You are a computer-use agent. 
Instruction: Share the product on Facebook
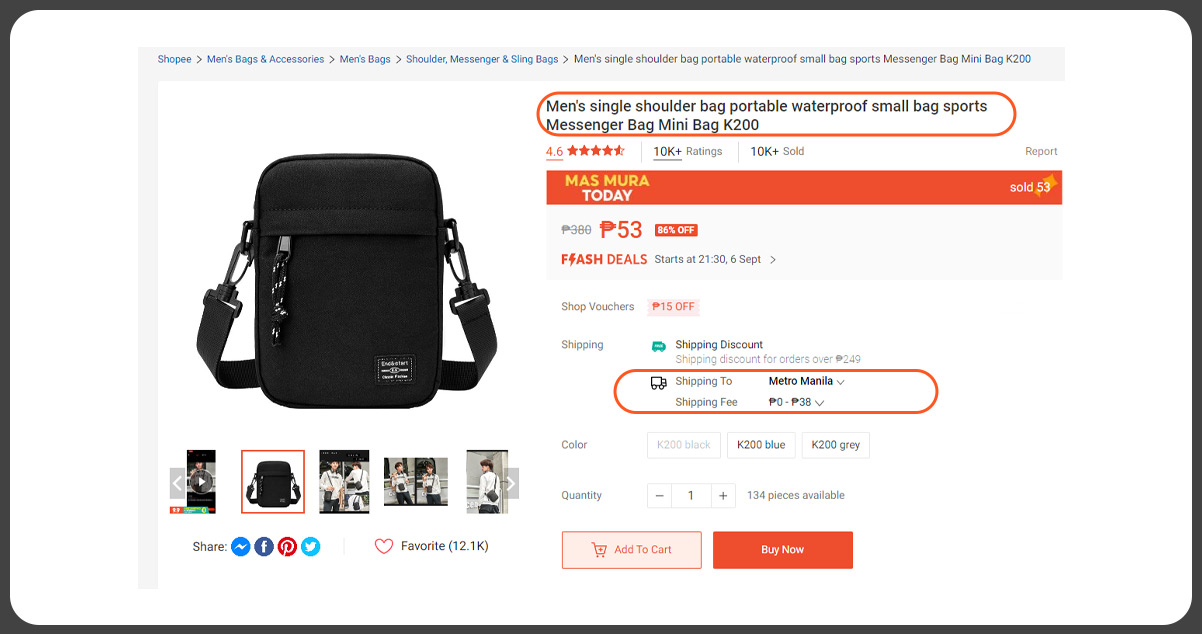263,546
